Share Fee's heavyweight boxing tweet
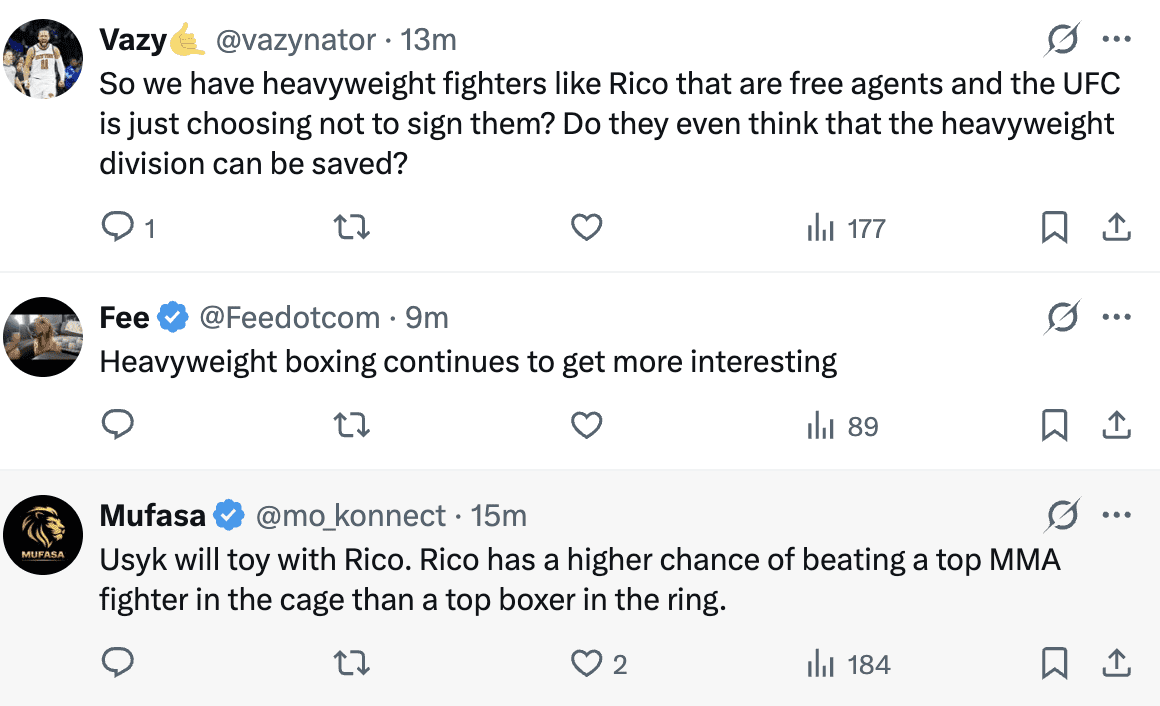This screenshot has height=706, width=1160. [x=1115, y=427]
